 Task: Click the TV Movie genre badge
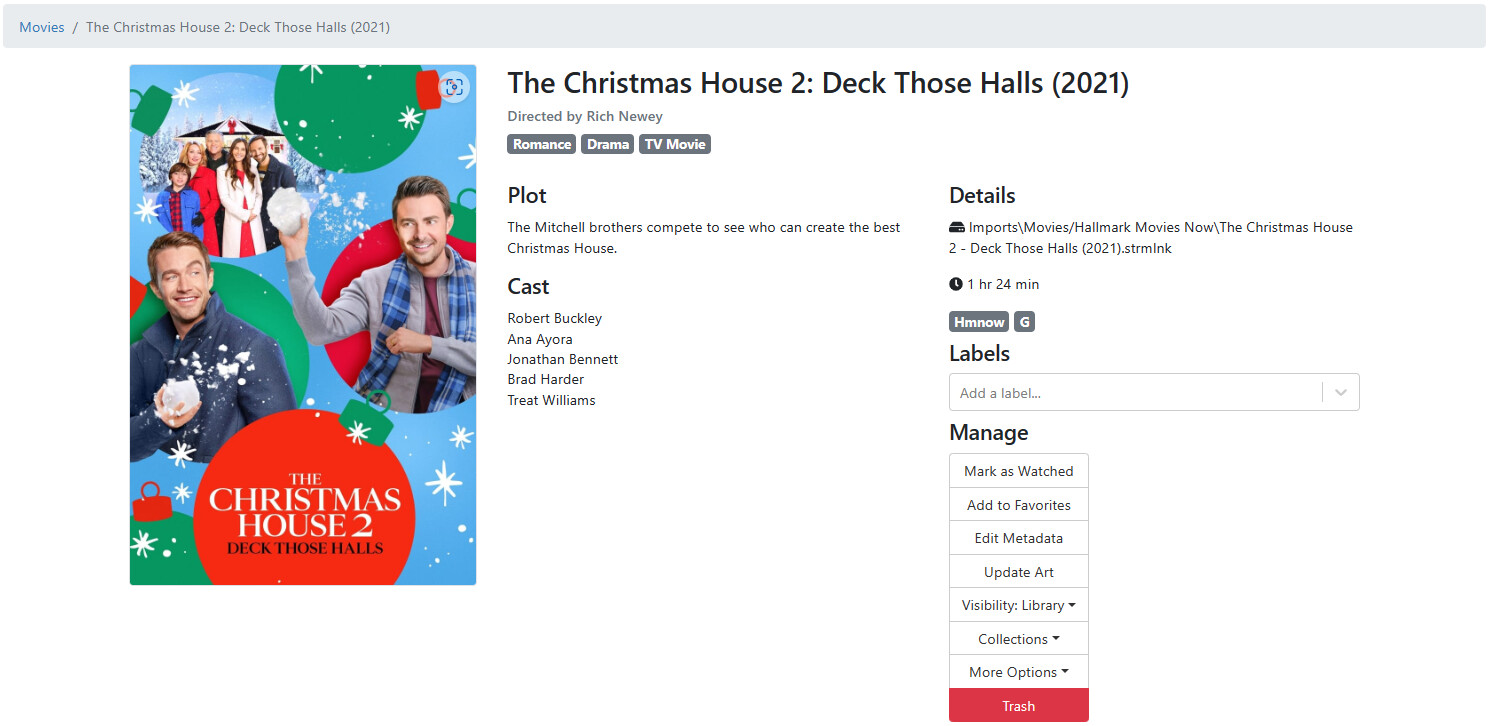point(675,144)
